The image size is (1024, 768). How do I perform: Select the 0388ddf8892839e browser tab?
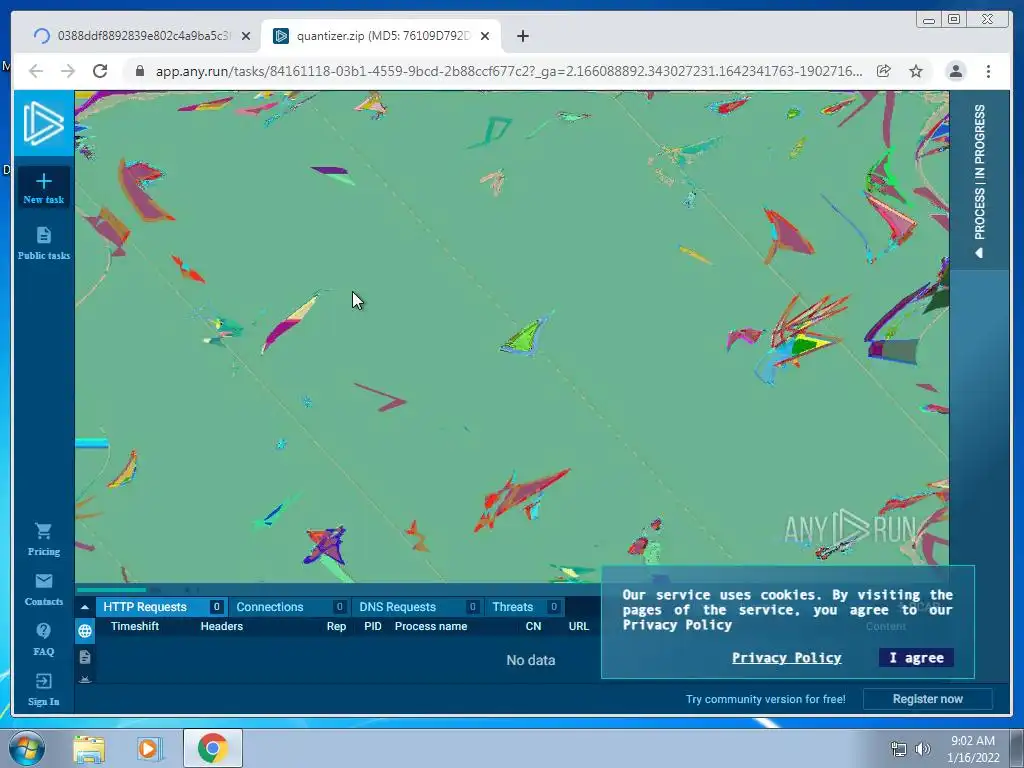click(x=140, y=36)
